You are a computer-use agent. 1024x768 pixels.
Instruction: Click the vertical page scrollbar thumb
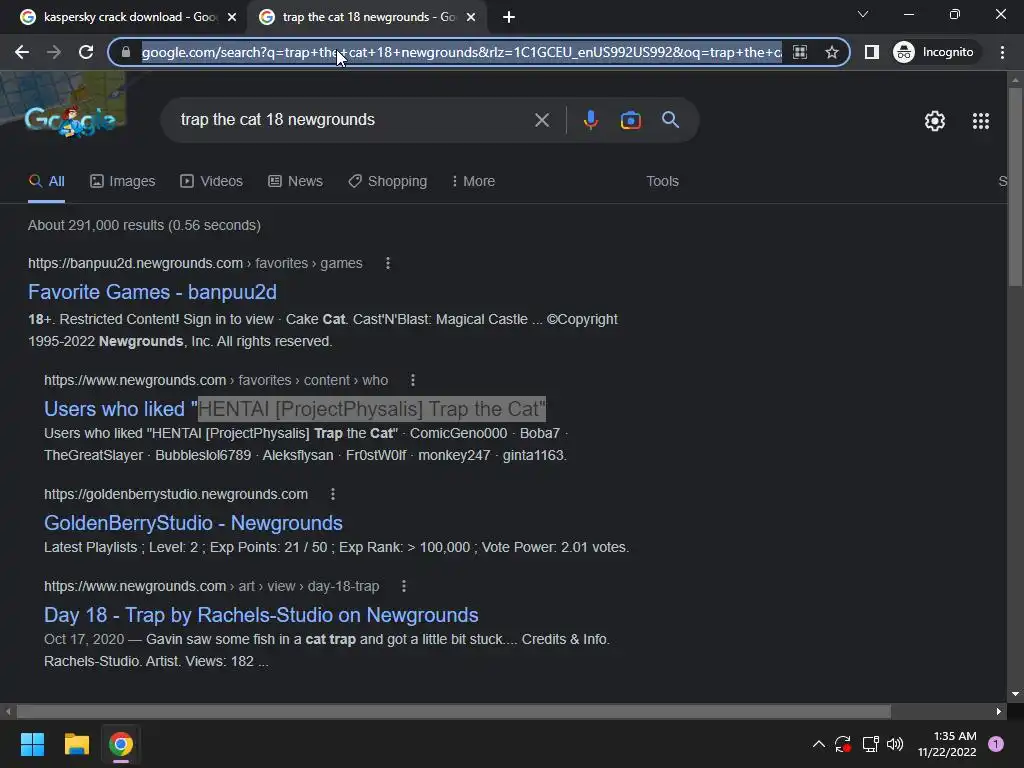1015,186
